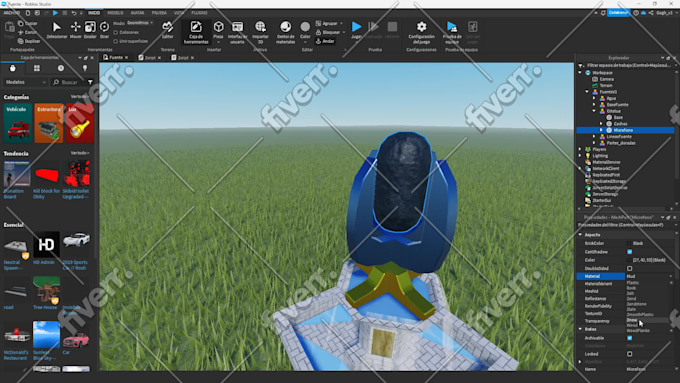
Task: Open the Modelos category dropdown
Action: click(x=26, y=82)
